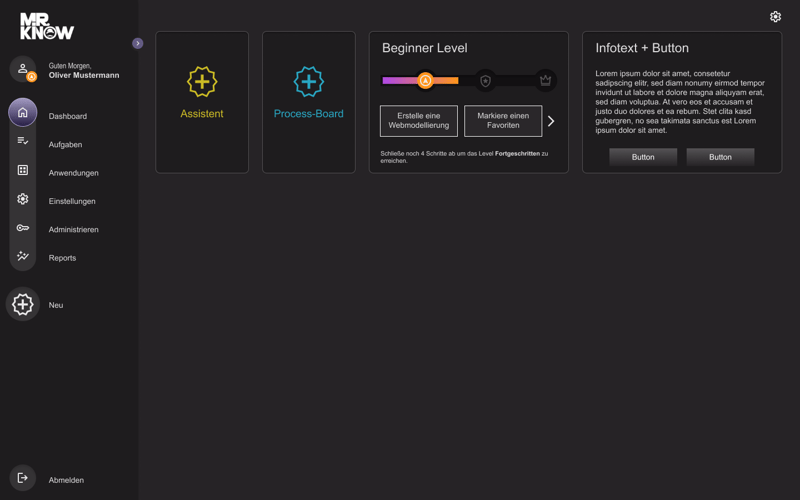Select the Dashboard menu label
Viewport: 800px width, 500px height.
pos(68,116)
